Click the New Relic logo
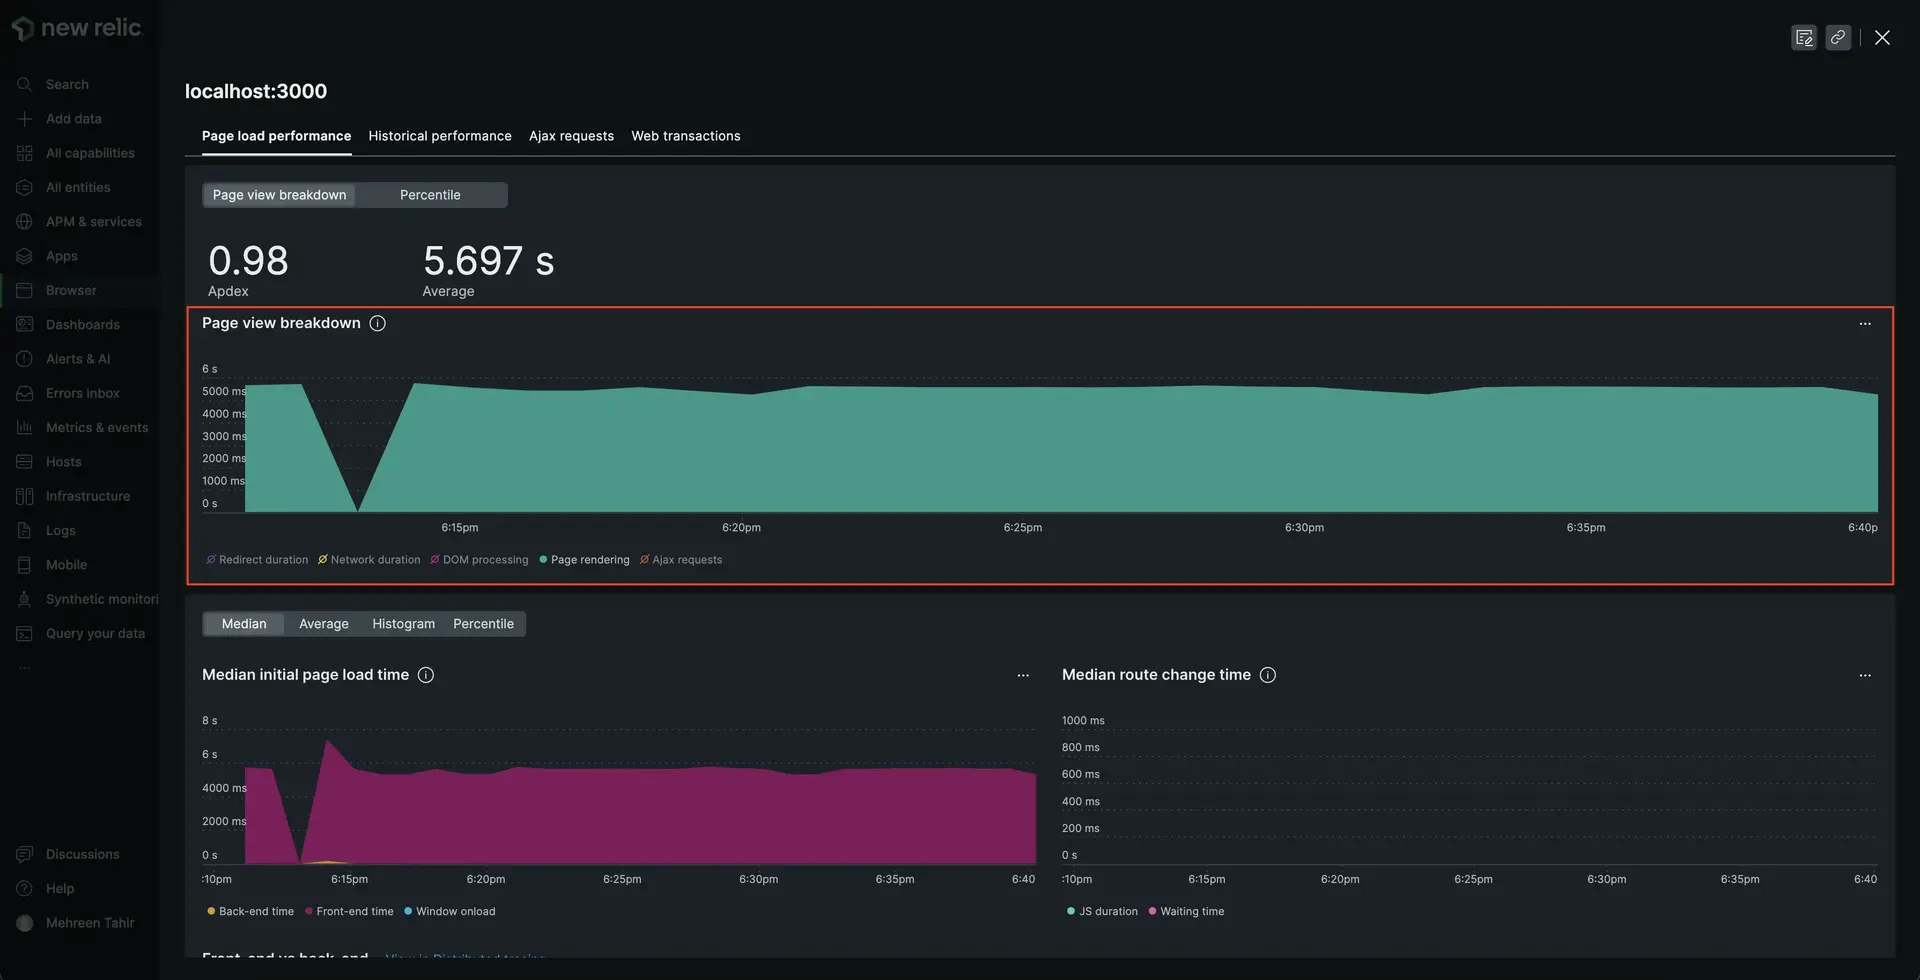Viewport: 1920px width, 980px height. [76, 28]
